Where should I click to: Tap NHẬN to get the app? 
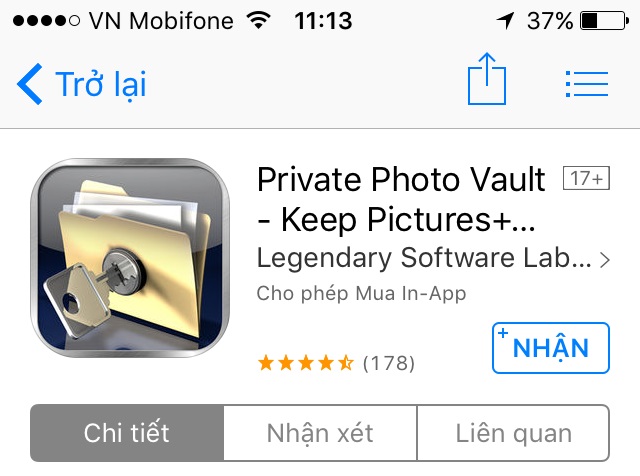coord(551,348)
